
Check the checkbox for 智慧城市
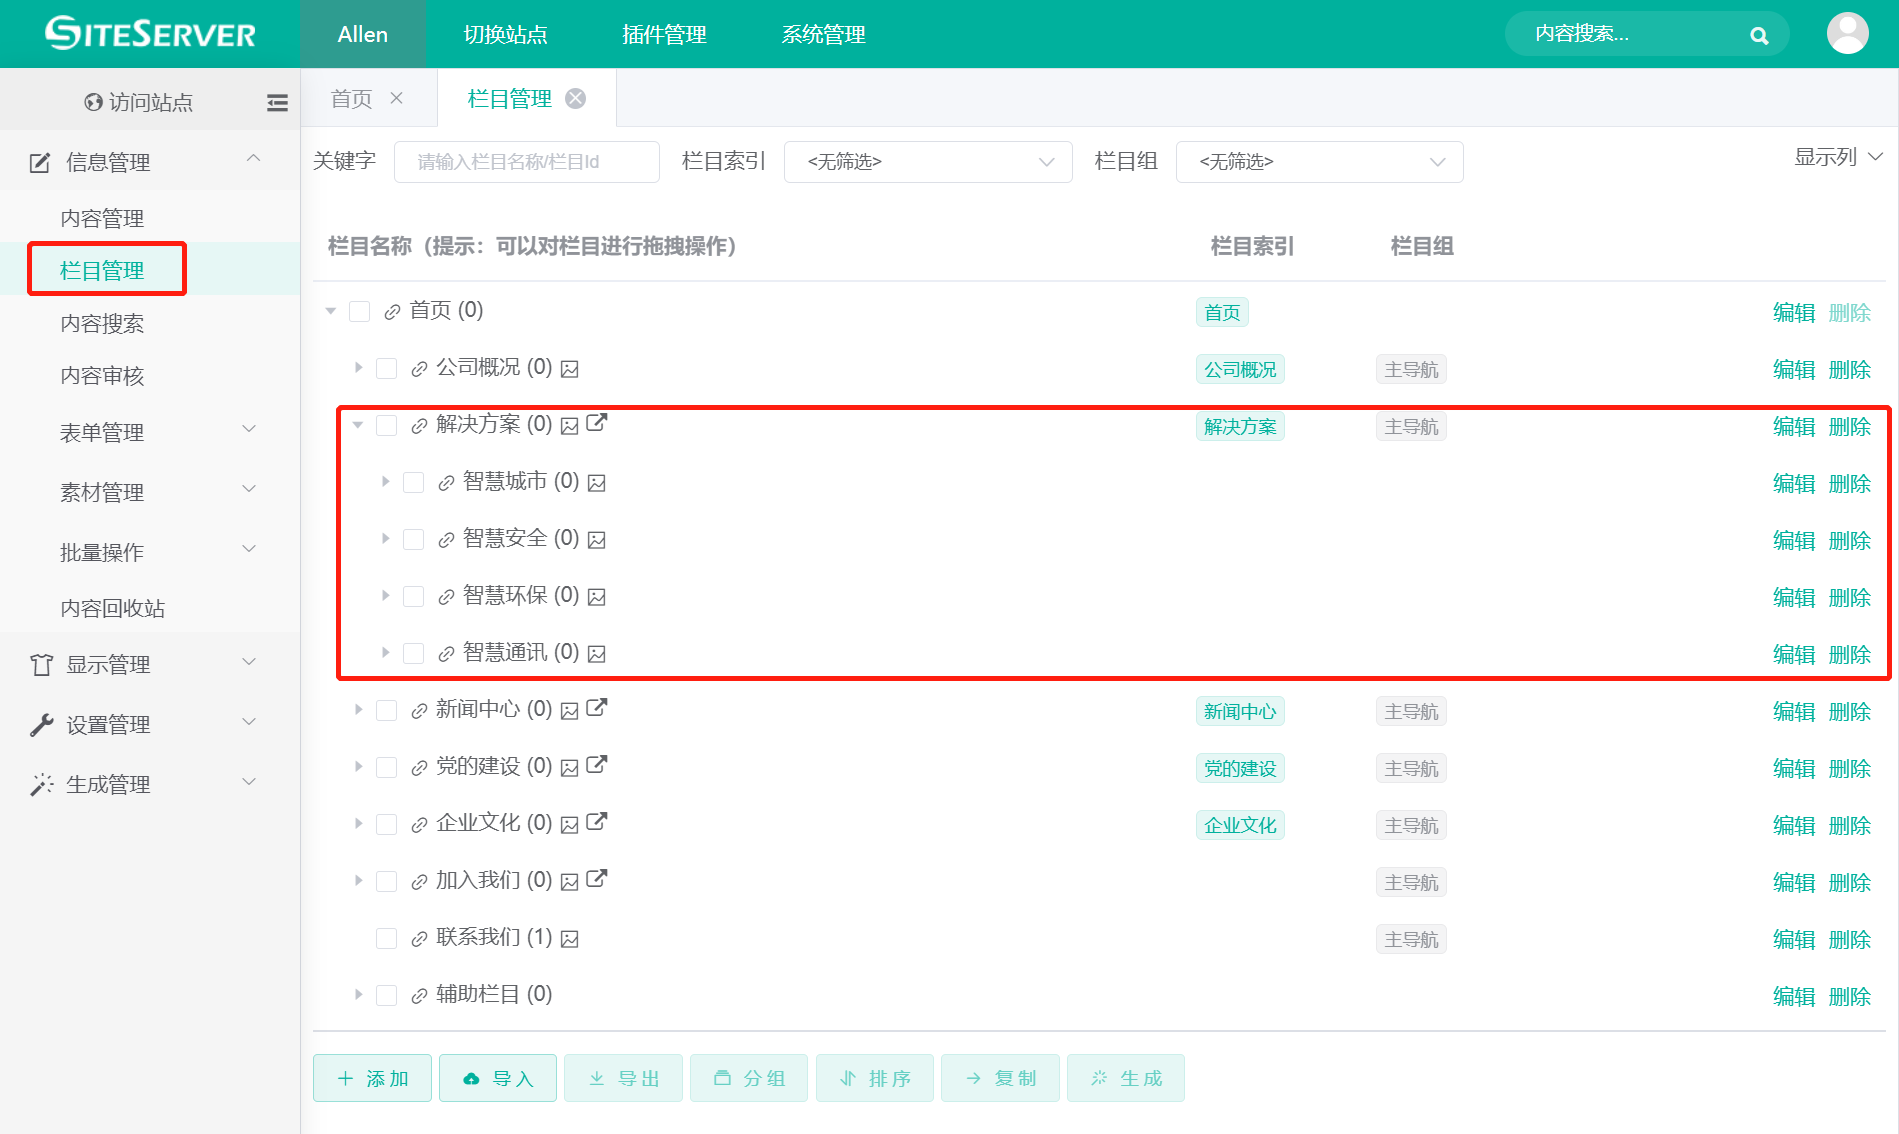[413, 481]
